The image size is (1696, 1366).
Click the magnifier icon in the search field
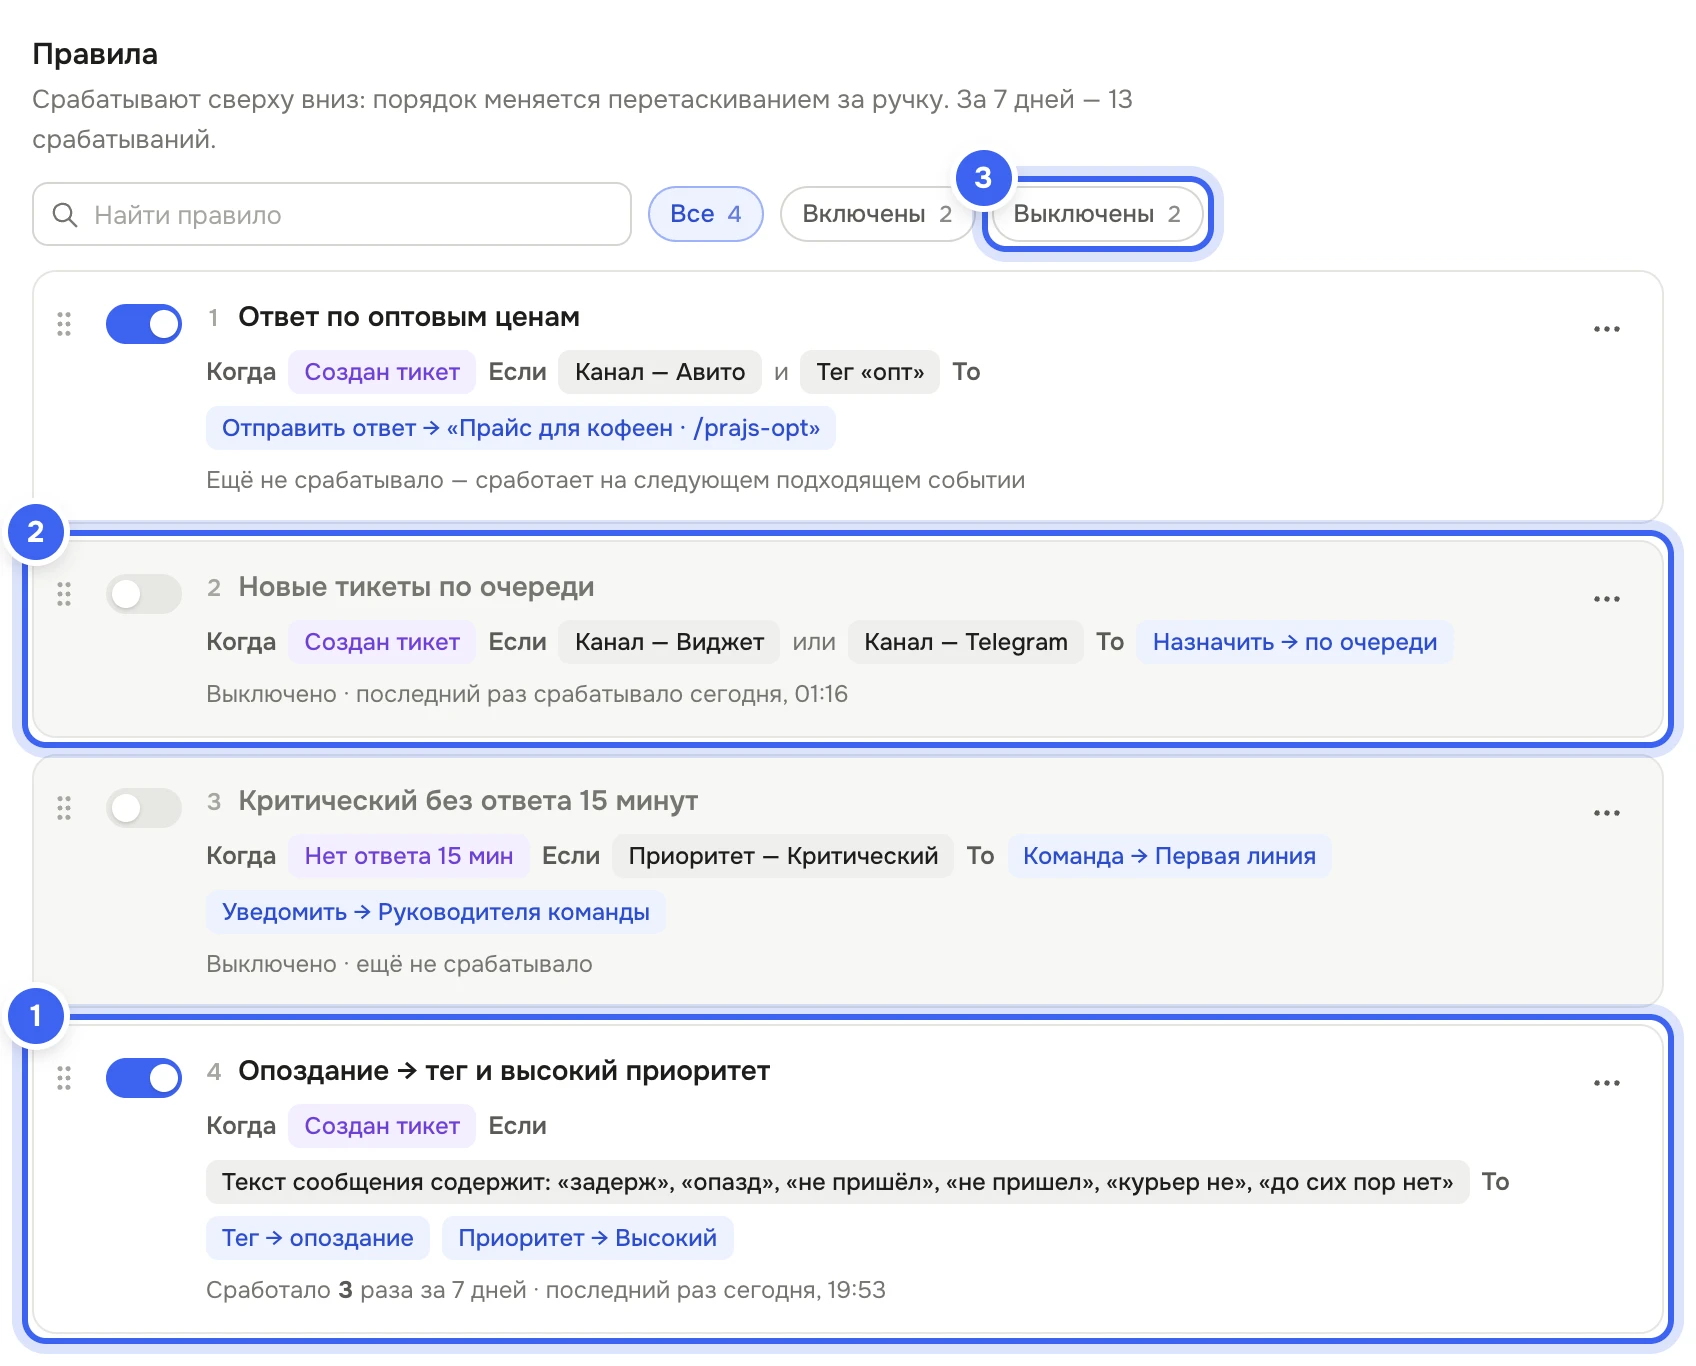(65, 215)
